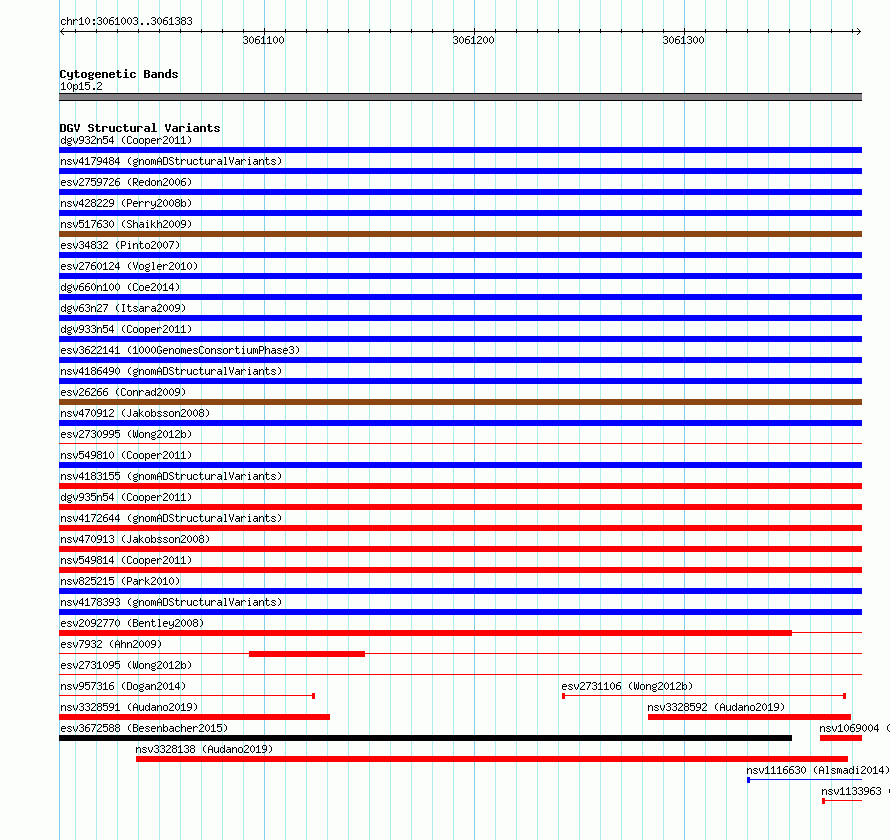The width and height of the screenshot is (890, 840).
Task: Click the brown nsv517630 Shaikh2009 bar
Action: tap(460, 234)
